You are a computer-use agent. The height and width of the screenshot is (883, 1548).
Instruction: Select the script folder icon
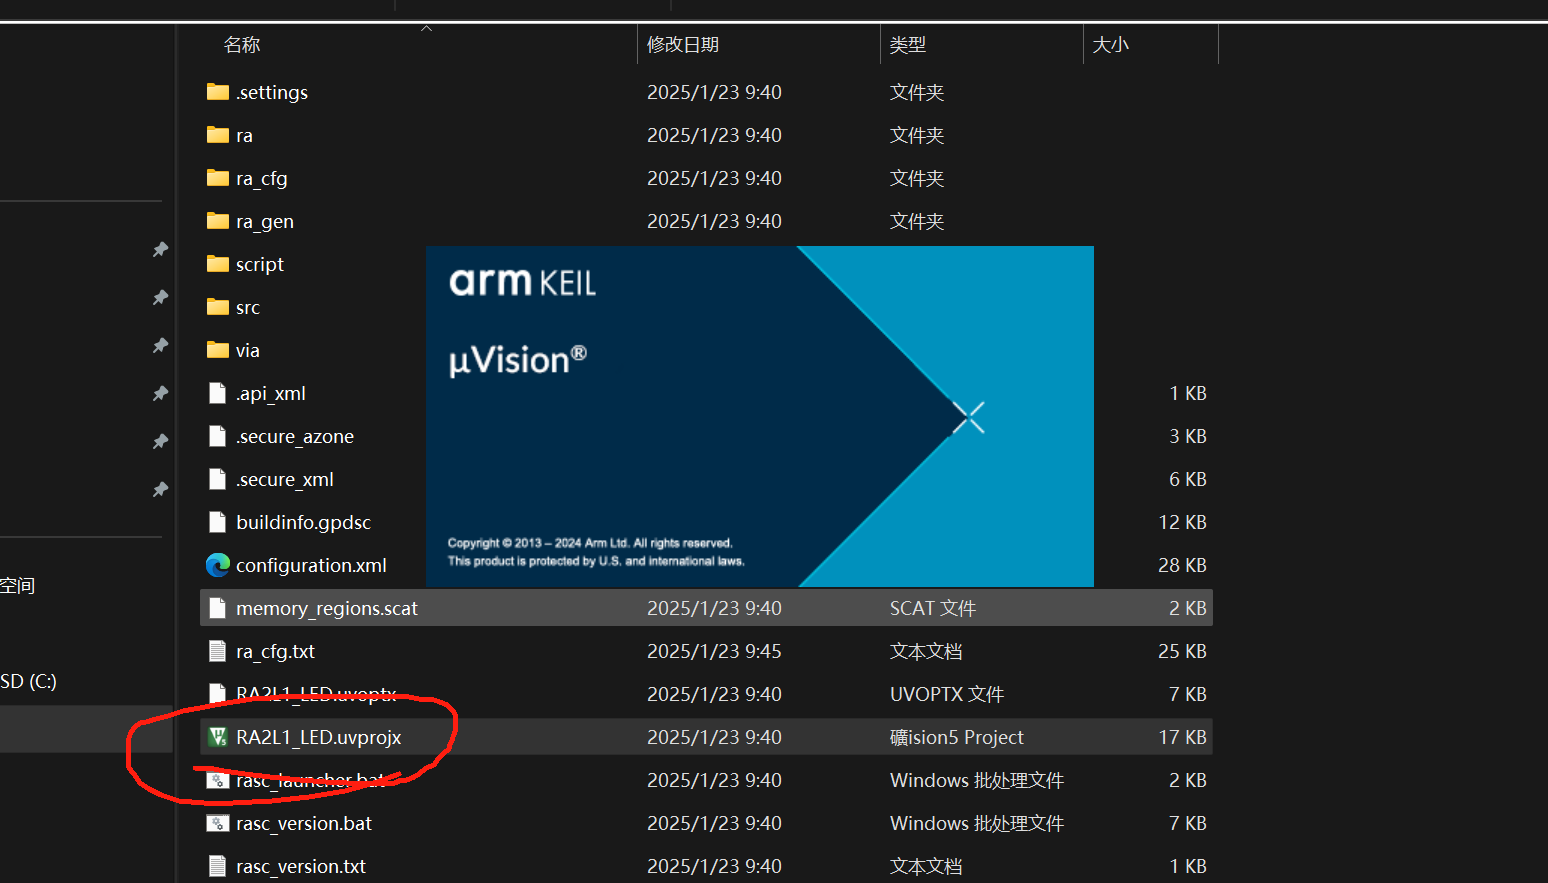[217, 264]
